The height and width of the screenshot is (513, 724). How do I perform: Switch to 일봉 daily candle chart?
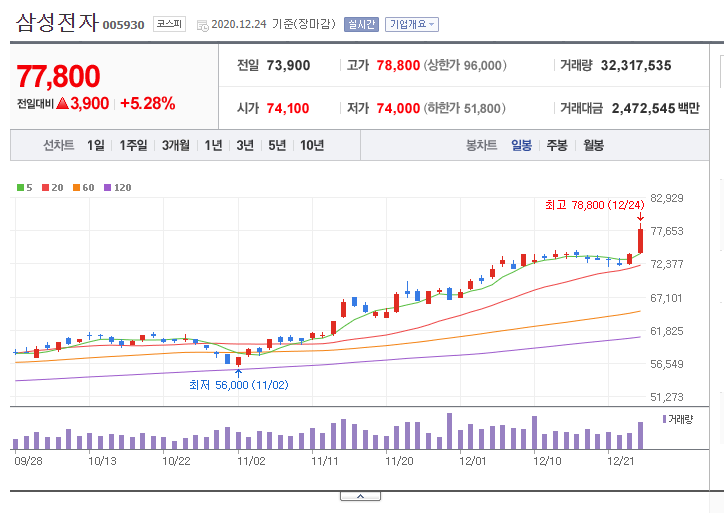[x=521, y=145]
